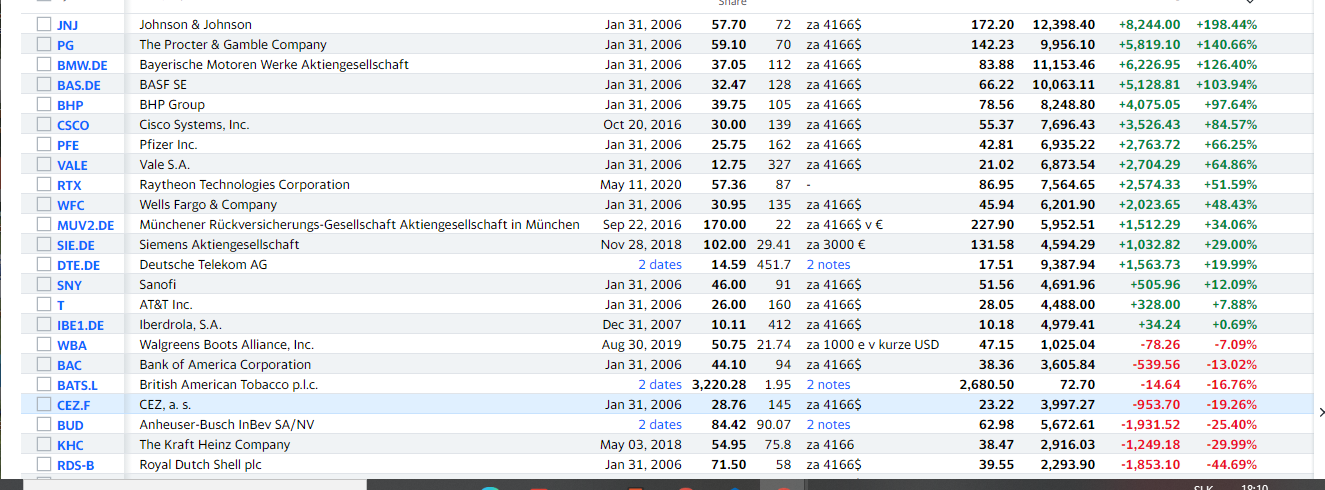Viewport: 1325px width, 490px height.
Task: Click the DTE.DE ticker symbol
Action: [78, 265]
